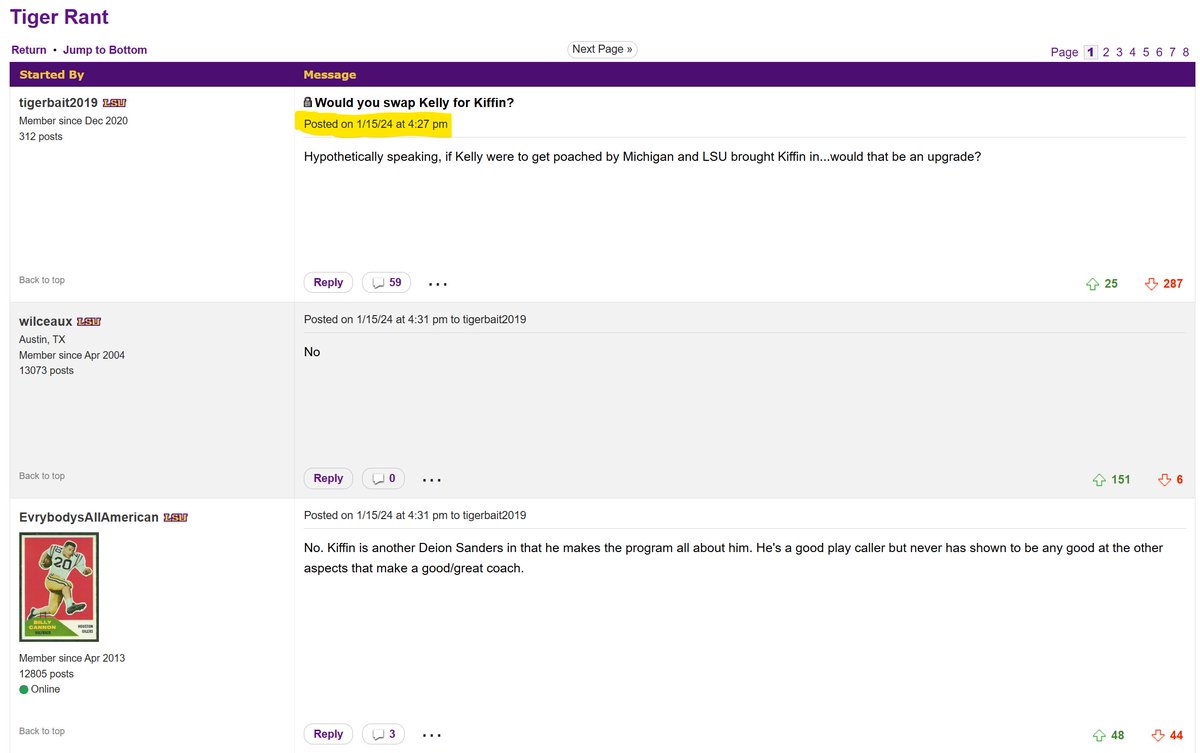This screenshot has height=753, width=1200.
Task: Click wilceaux's "Posted on 1/15/24 at 4:31 pm" line
Action: pyautogui.click(x=415, y=320)
